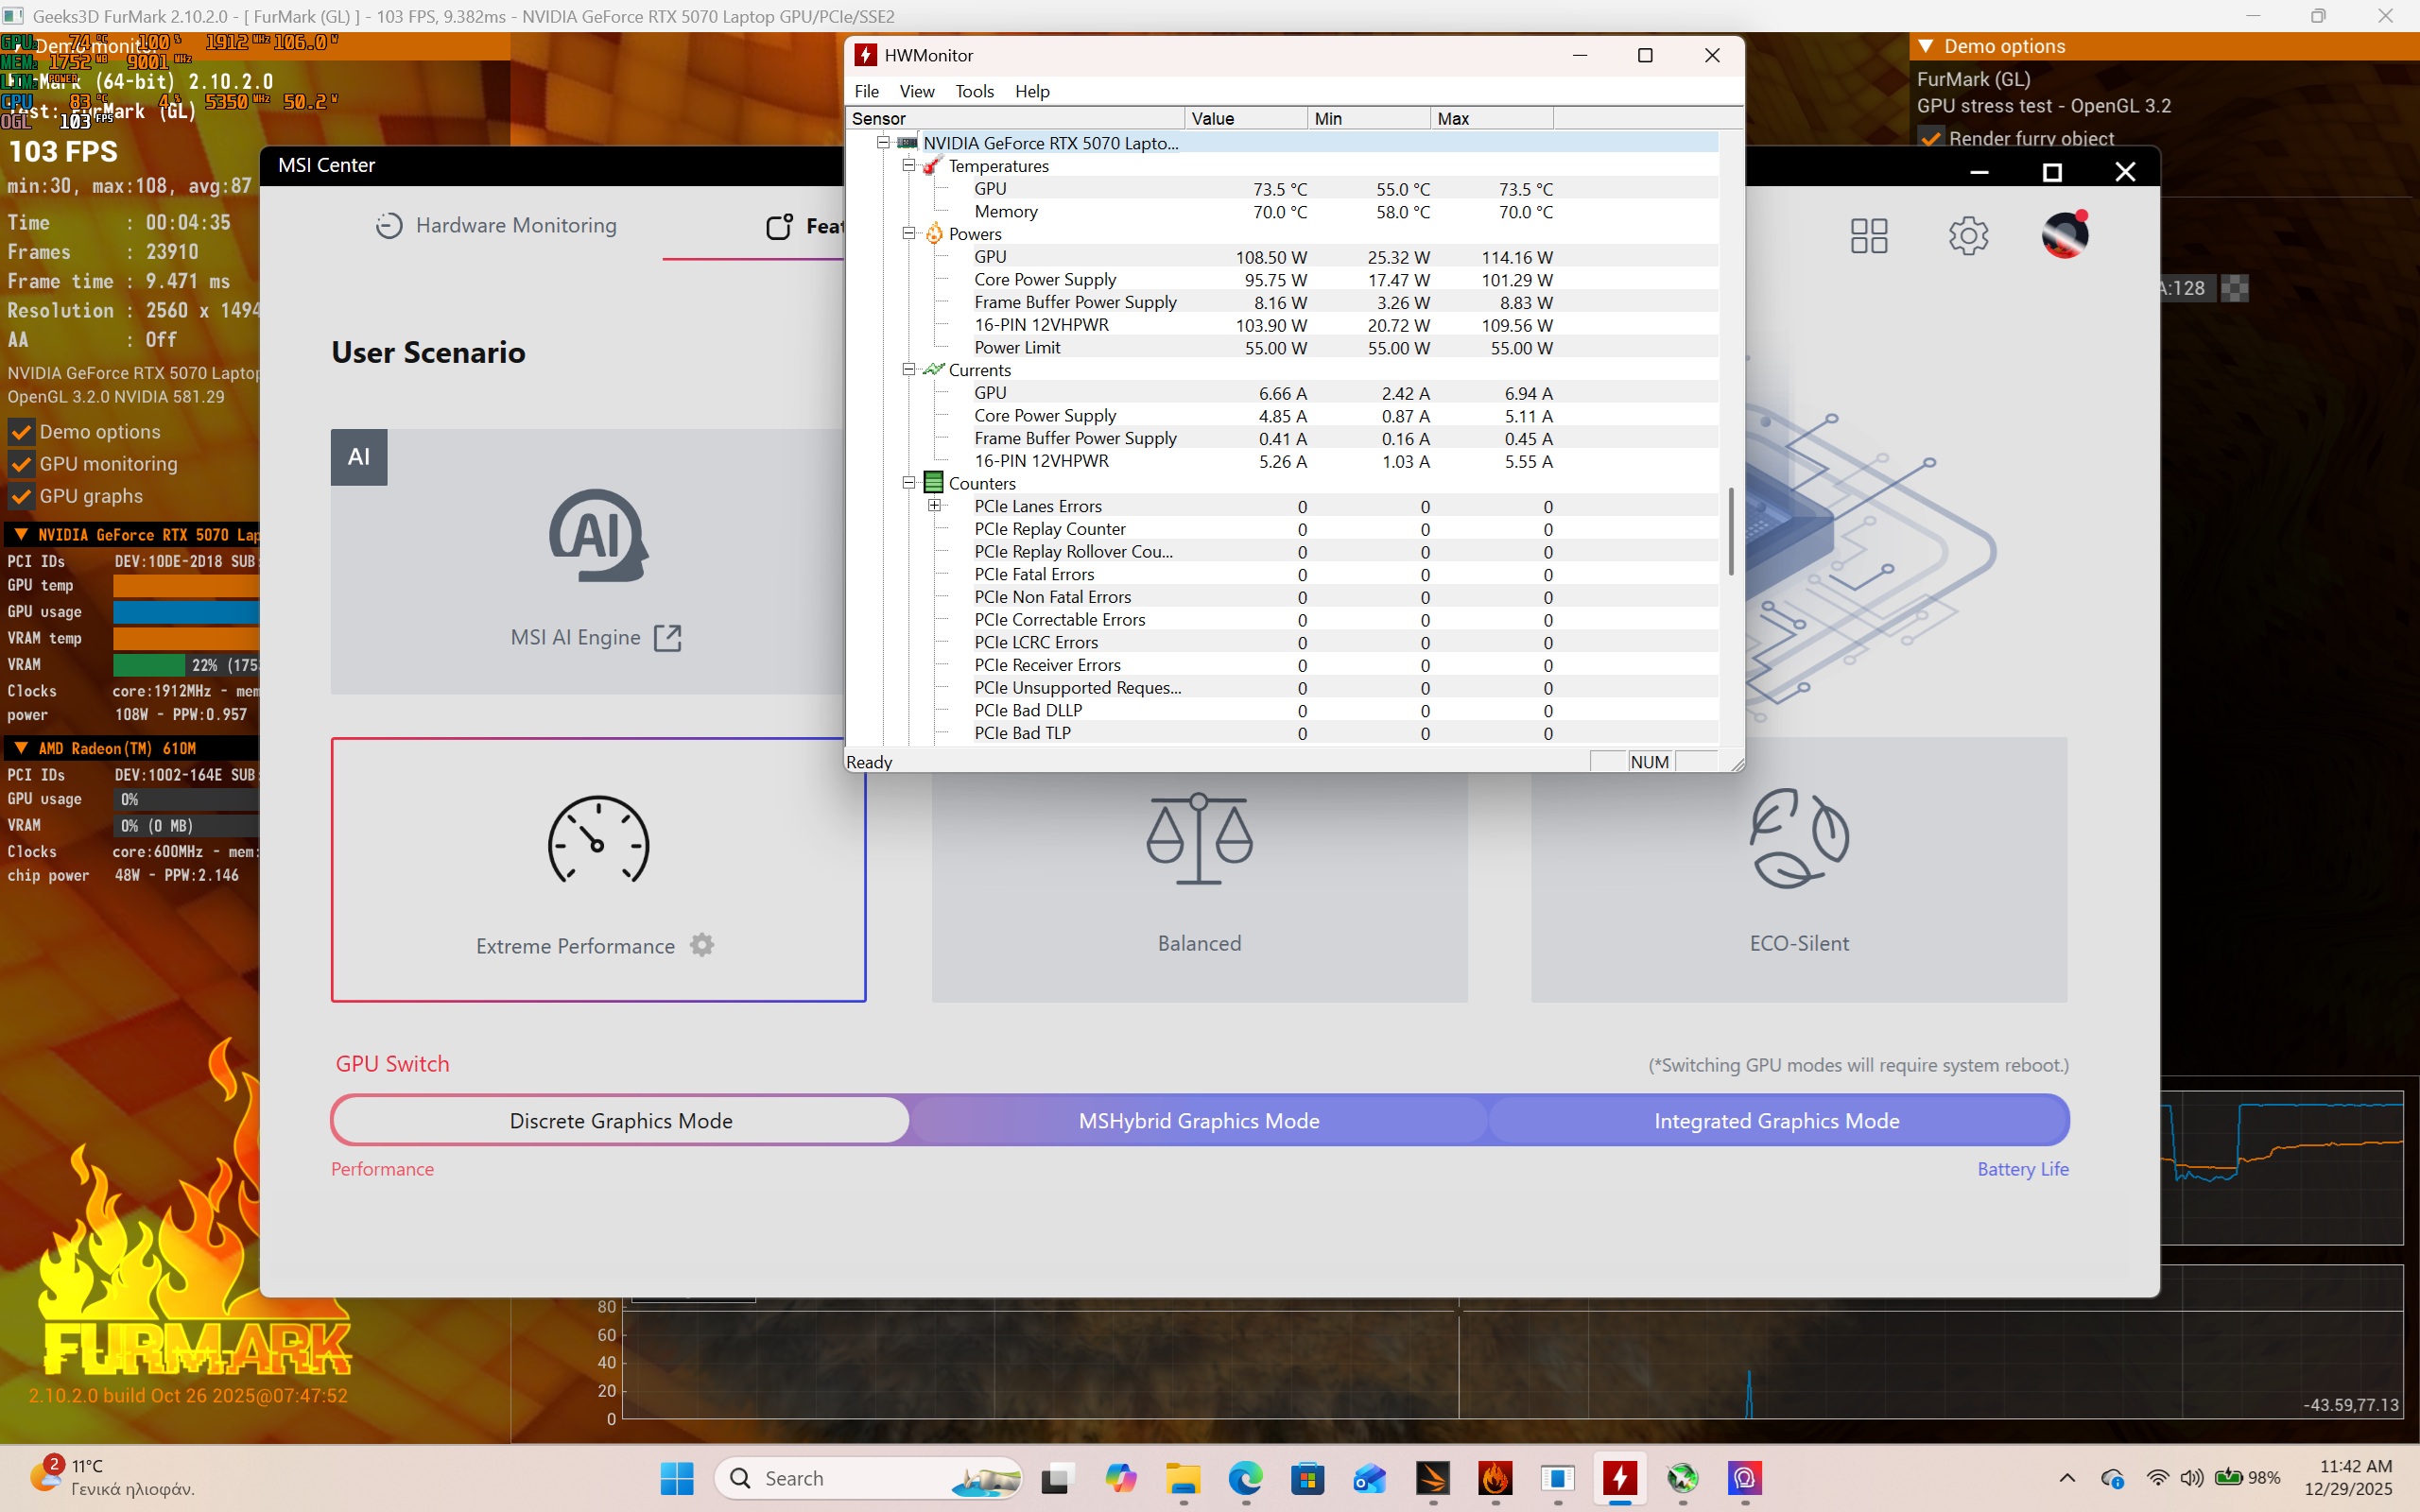Collapse the Temperatures tree node

point(909,166)
